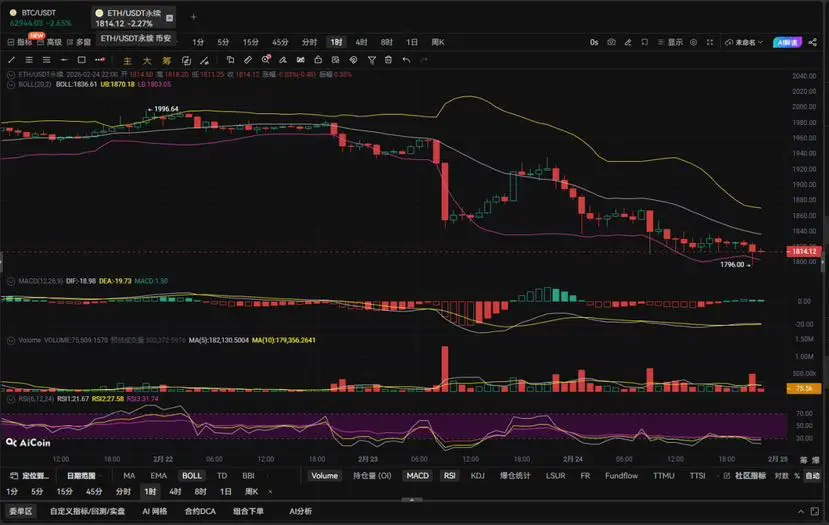Open the 委单区 order area tab
This screenshot has height=525, width=829.
(x=21, y=511)
